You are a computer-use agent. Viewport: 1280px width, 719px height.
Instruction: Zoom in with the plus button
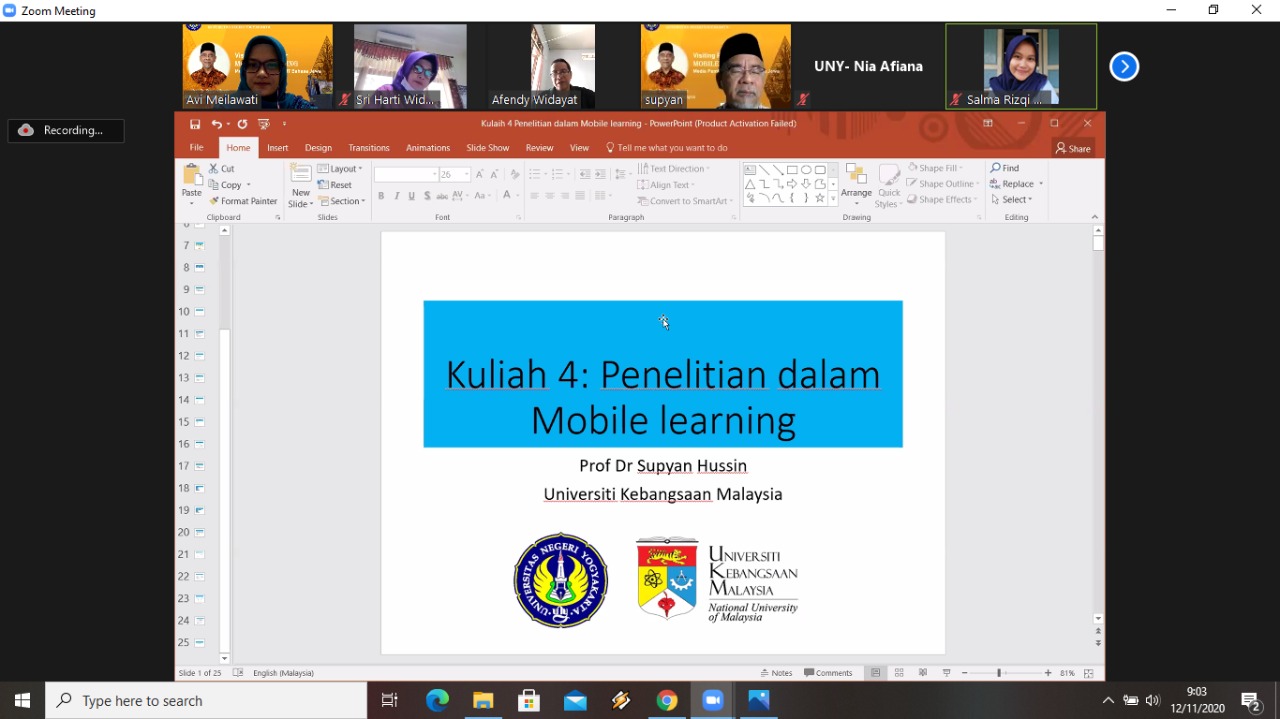click(1047, 673)
